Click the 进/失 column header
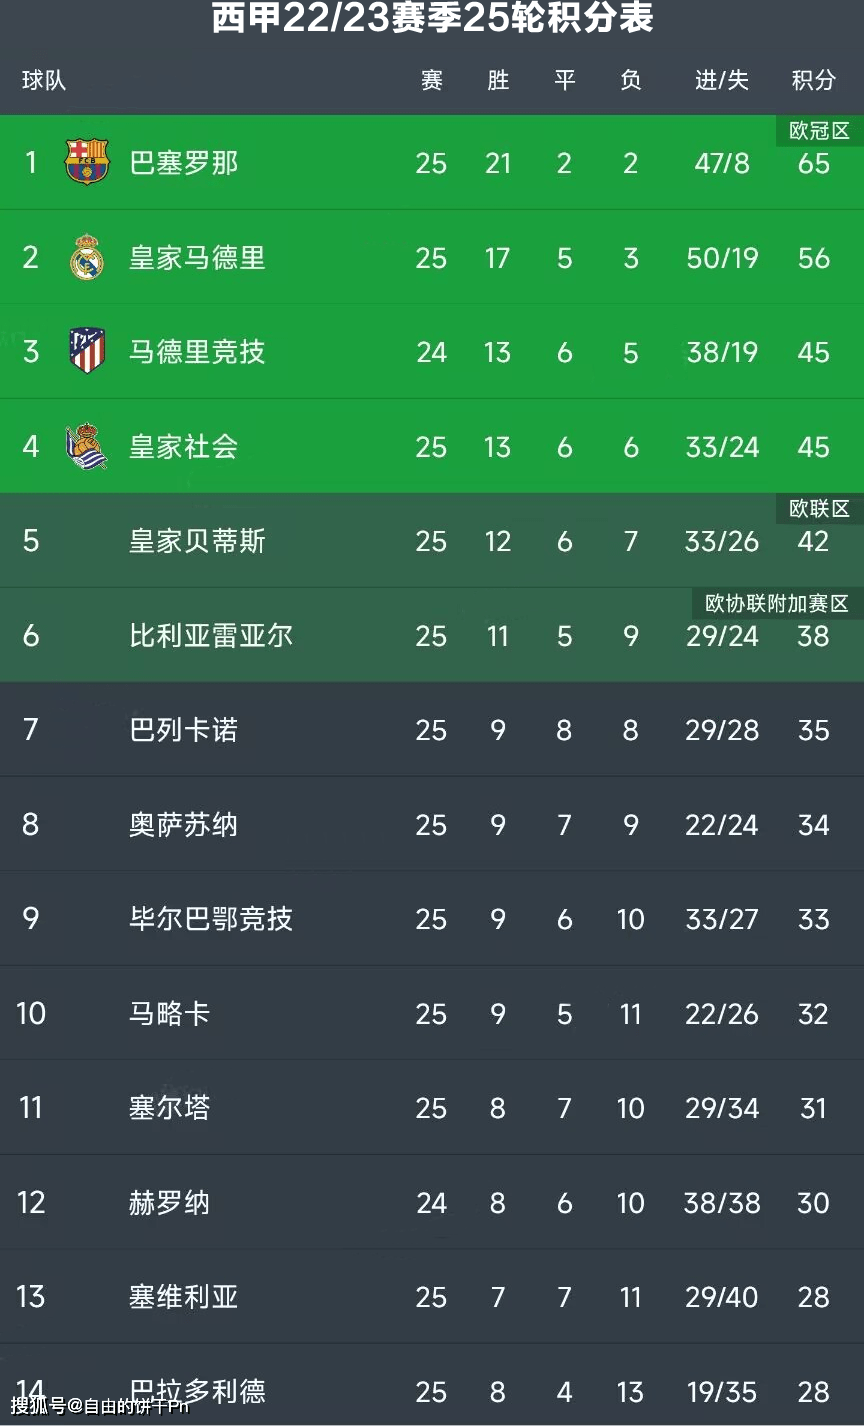Viewport: 864px width, 1426px height. 722,80
